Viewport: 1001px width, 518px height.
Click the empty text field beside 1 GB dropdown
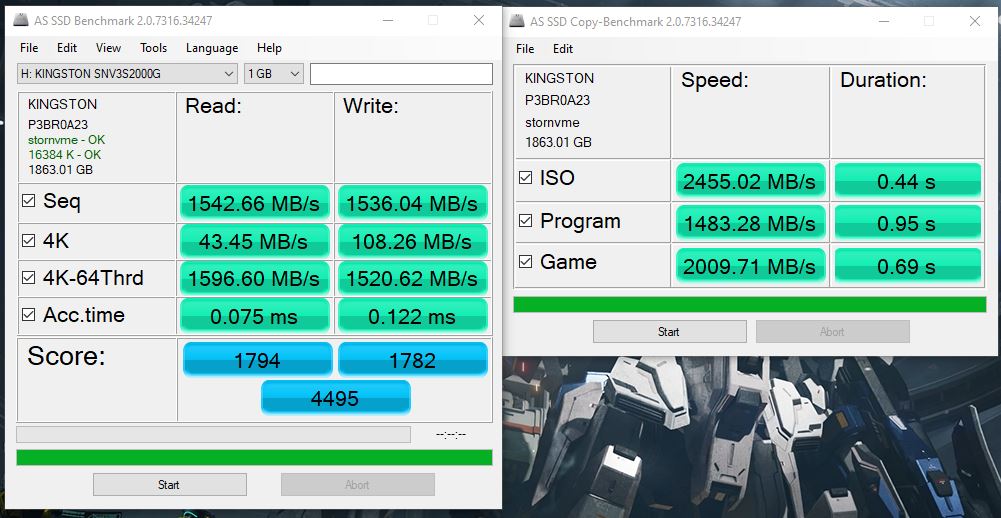click(x=401, y=74)
